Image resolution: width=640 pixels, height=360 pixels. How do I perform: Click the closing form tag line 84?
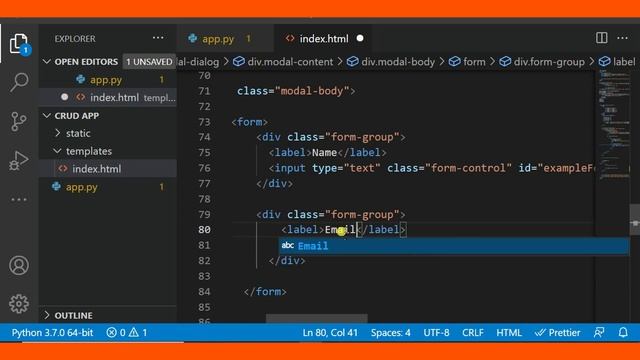pos(265,291)
